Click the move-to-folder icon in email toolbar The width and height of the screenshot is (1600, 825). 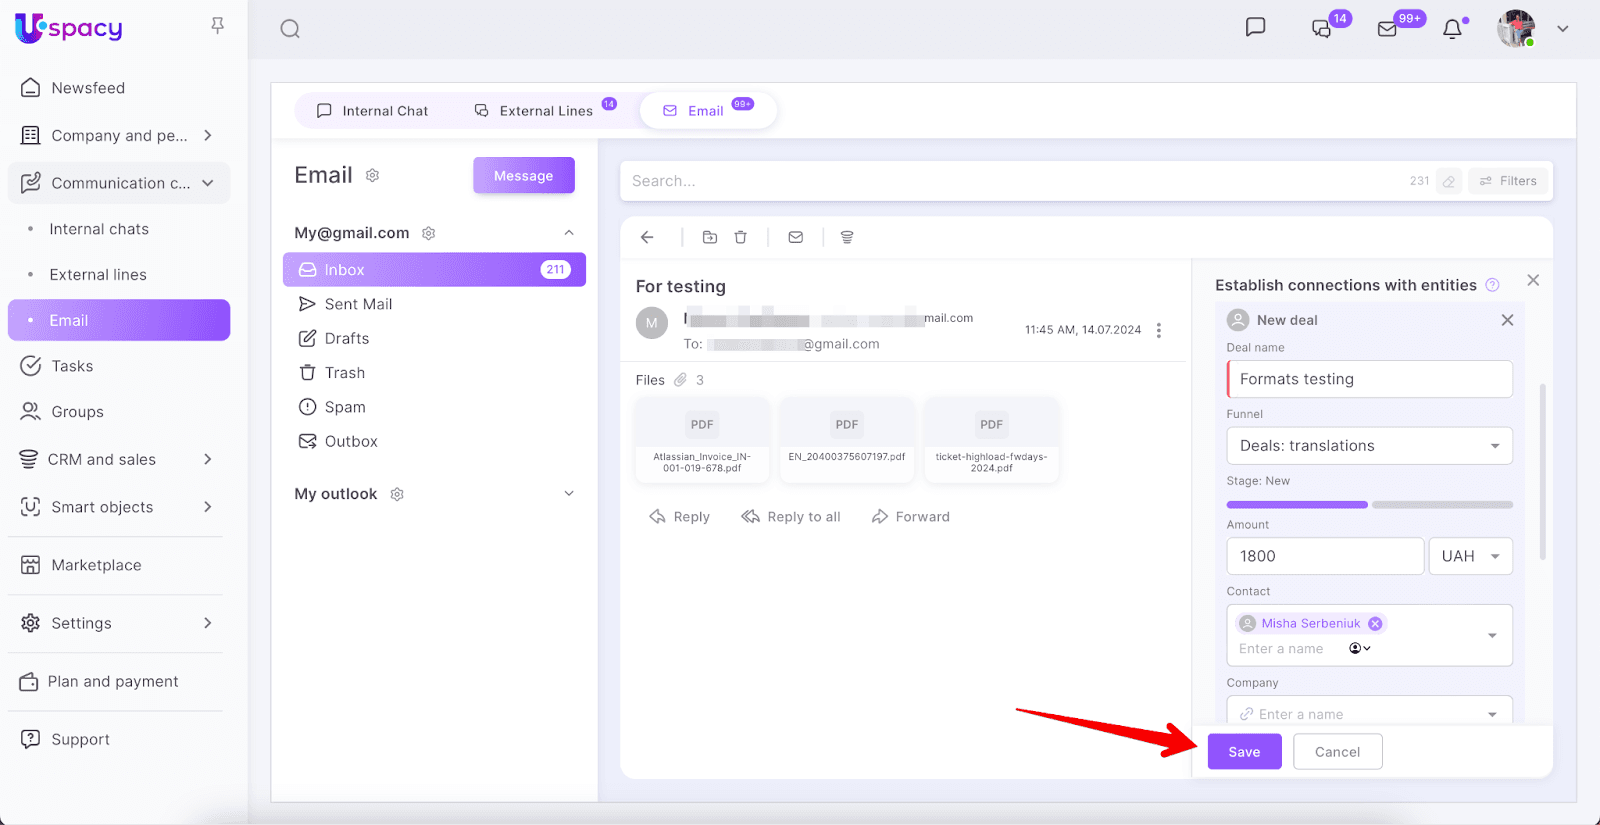pos(710,237)
